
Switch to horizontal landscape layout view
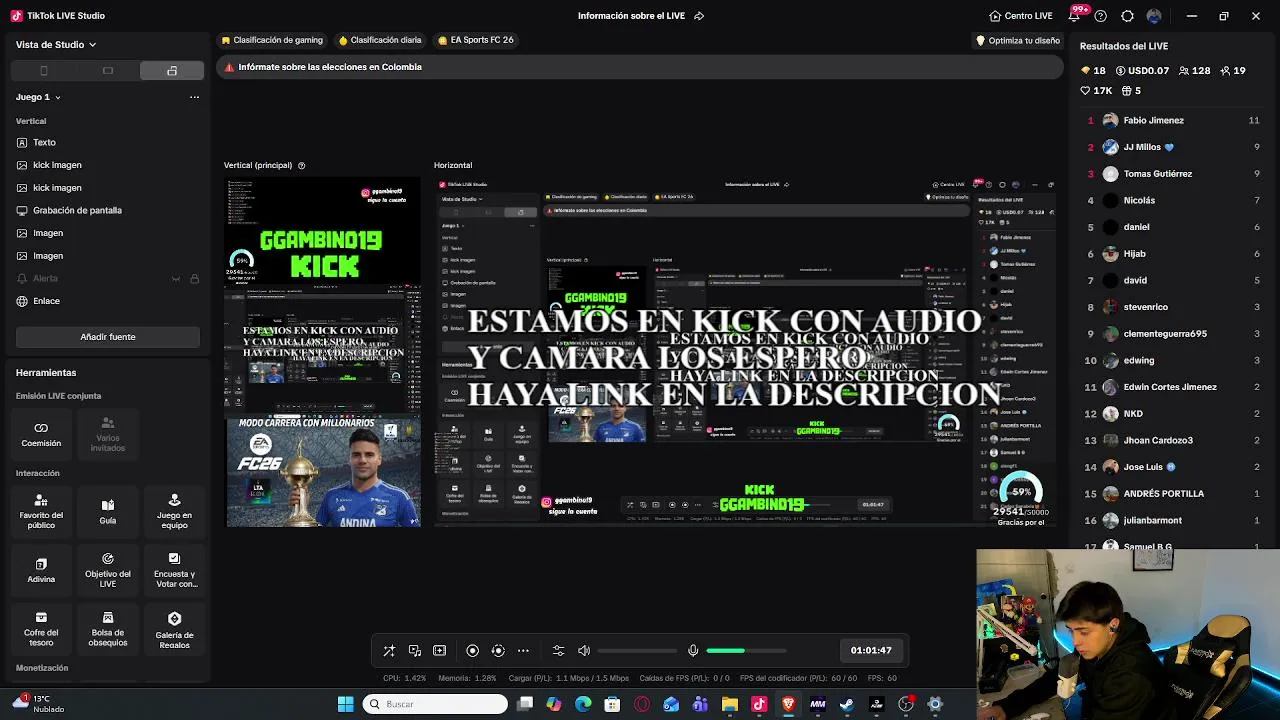point(108,71)
